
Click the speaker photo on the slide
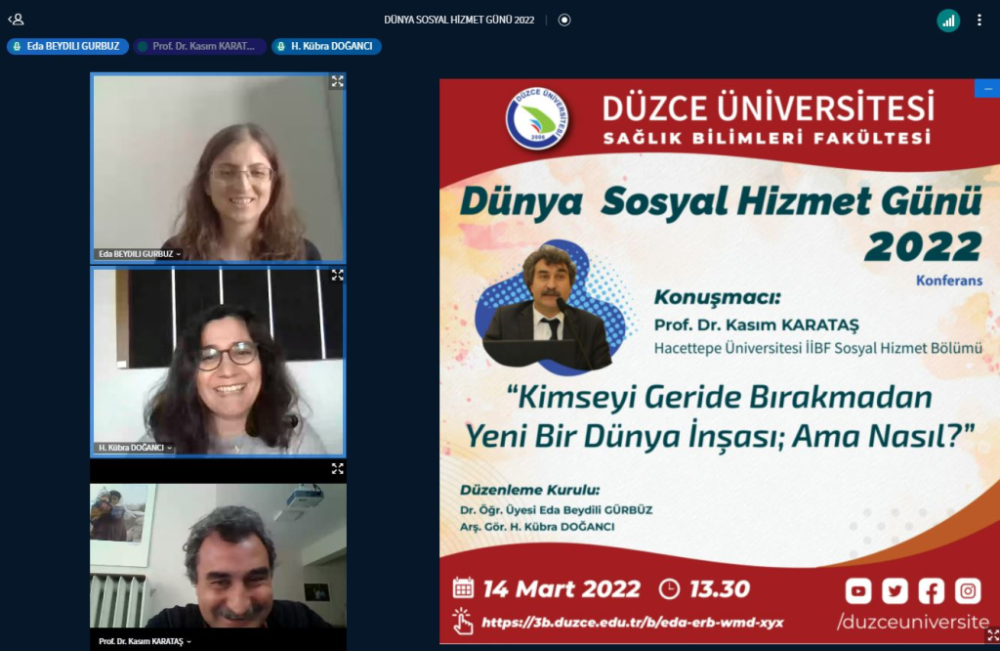click(549, 308)
